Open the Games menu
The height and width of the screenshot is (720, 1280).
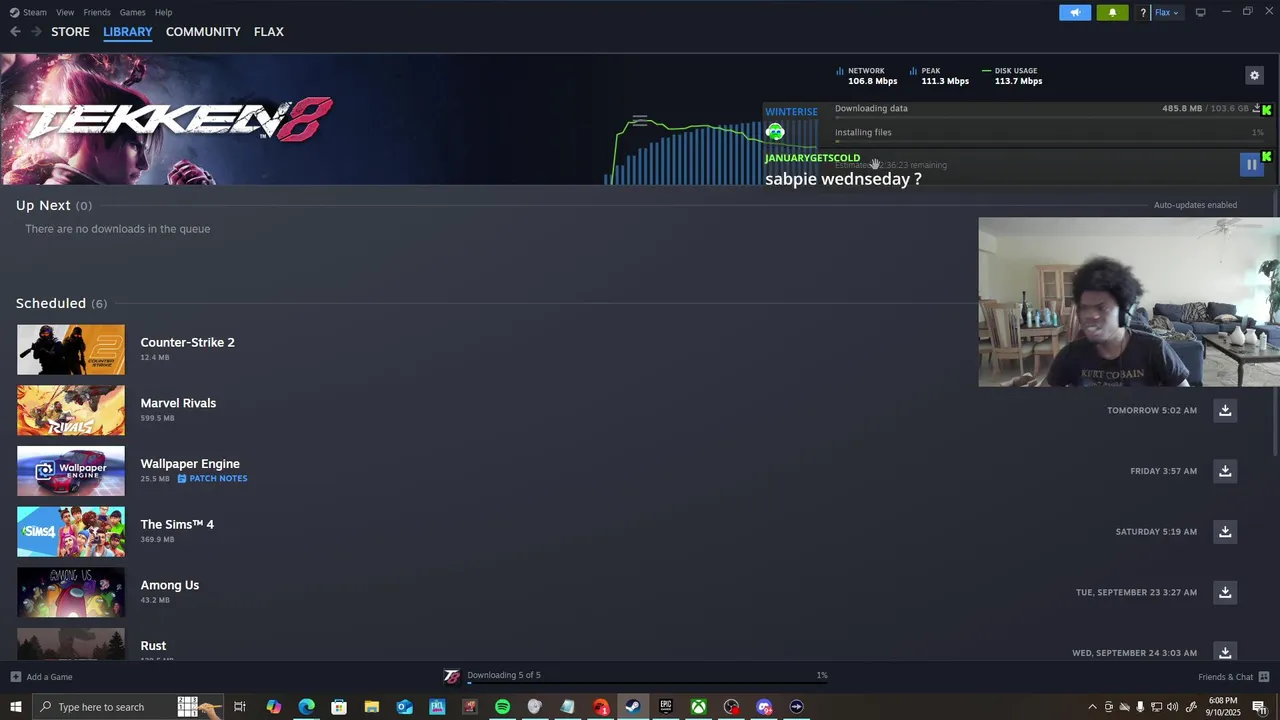pyautogui.click(x=132, y=12)
